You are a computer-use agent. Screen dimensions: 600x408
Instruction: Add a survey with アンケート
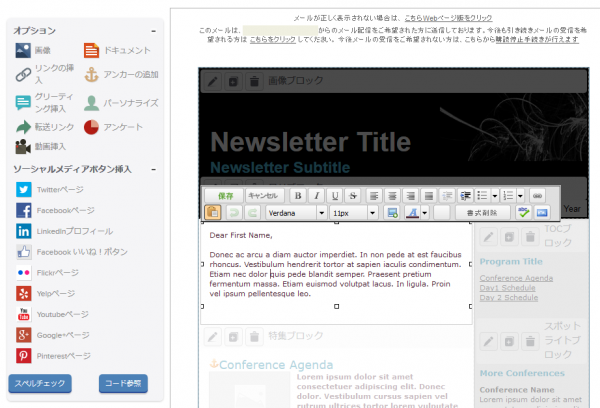point(113,127)
